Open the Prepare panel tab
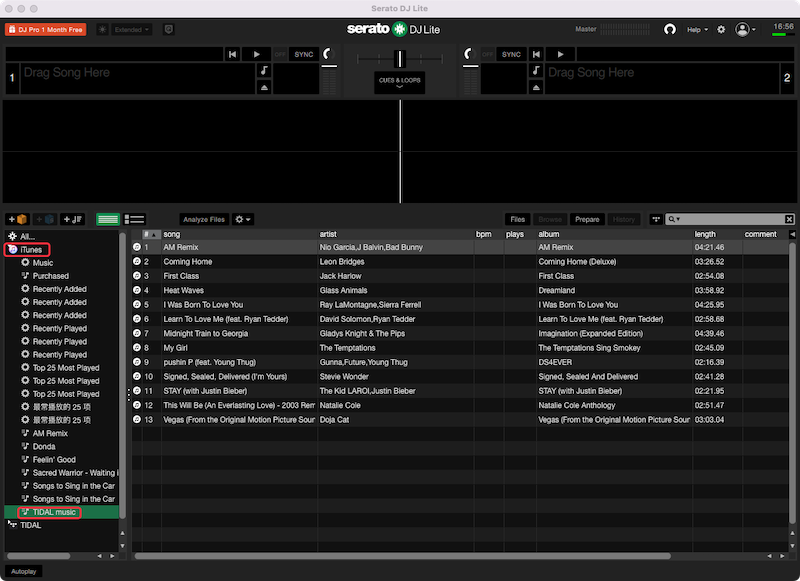Viewport: 800px width, 581px height. click(587, 219)
